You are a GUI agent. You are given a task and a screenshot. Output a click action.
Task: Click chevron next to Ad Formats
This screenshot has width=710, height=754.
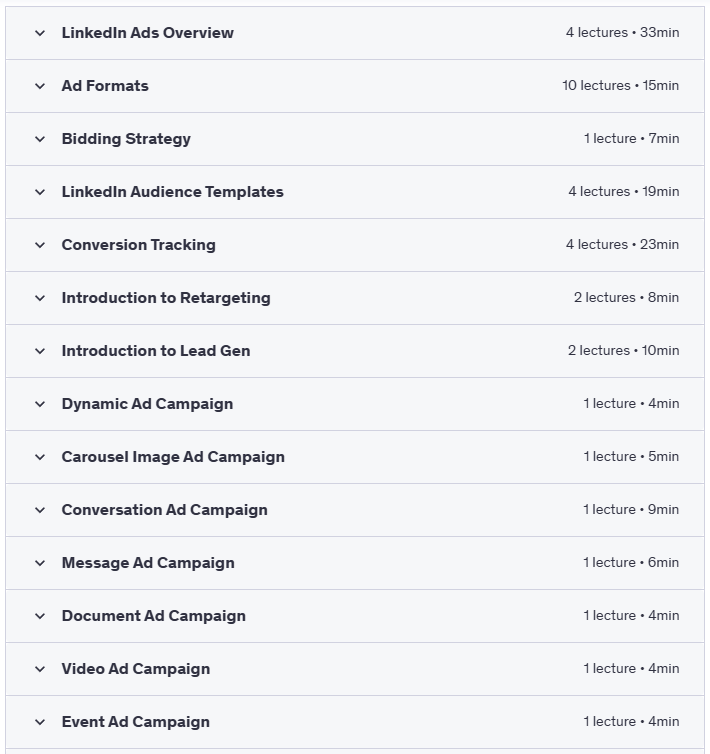40,86
